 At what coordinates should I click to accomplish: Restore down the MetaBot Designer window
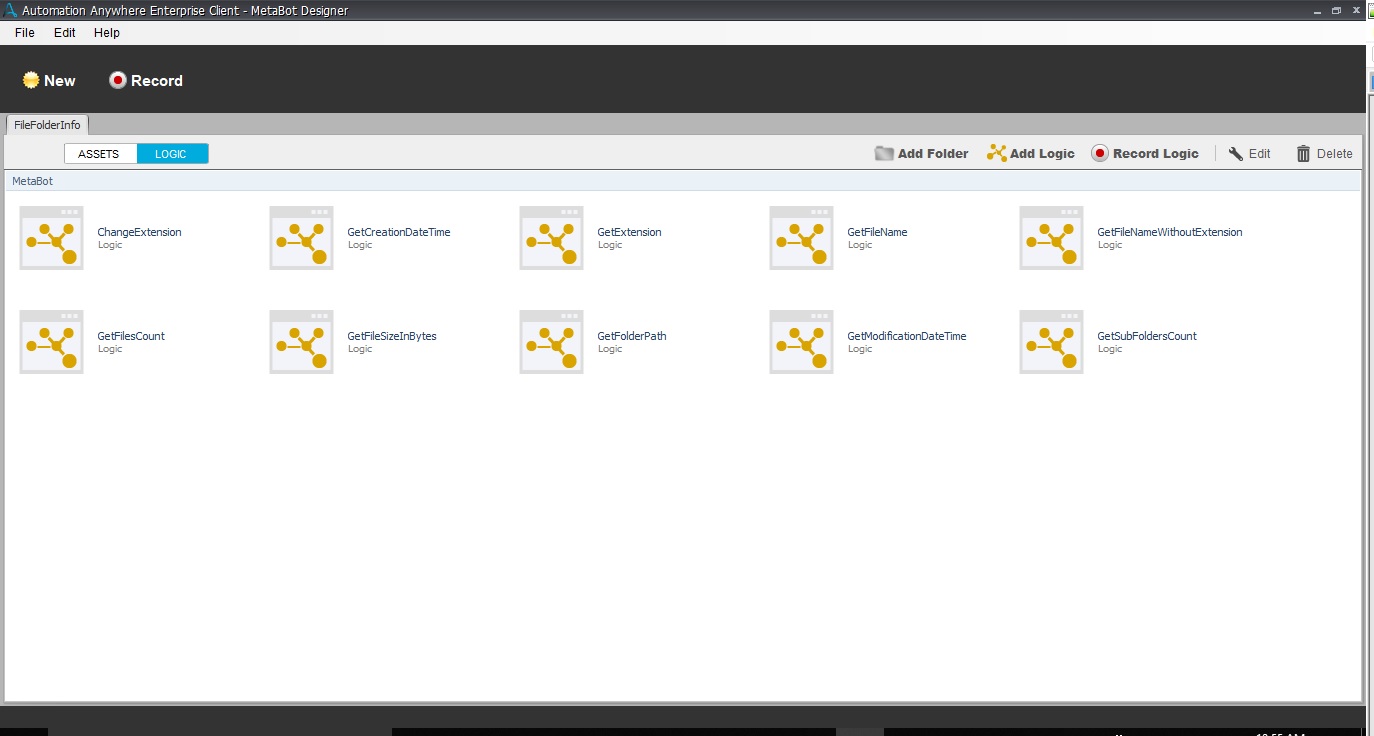tap(1337, 10)
